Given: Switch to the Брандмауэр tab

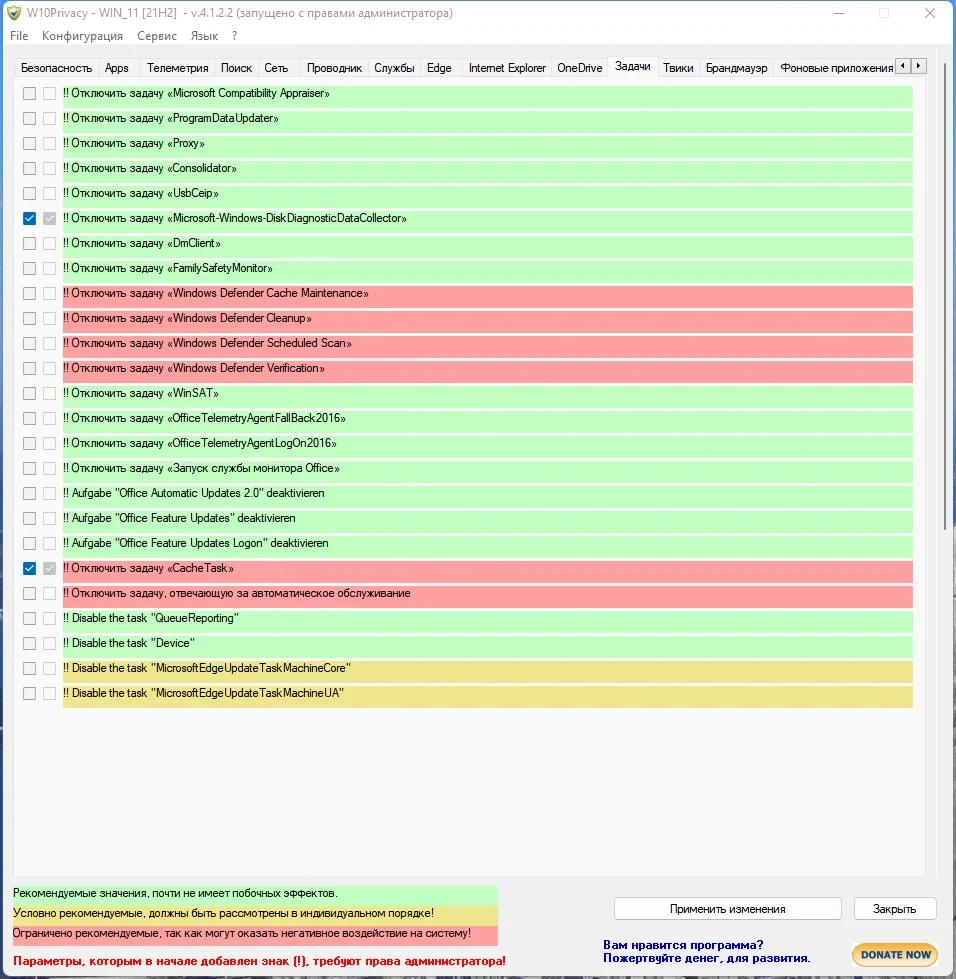Looking at the screenshot, I should pos(736,68).
